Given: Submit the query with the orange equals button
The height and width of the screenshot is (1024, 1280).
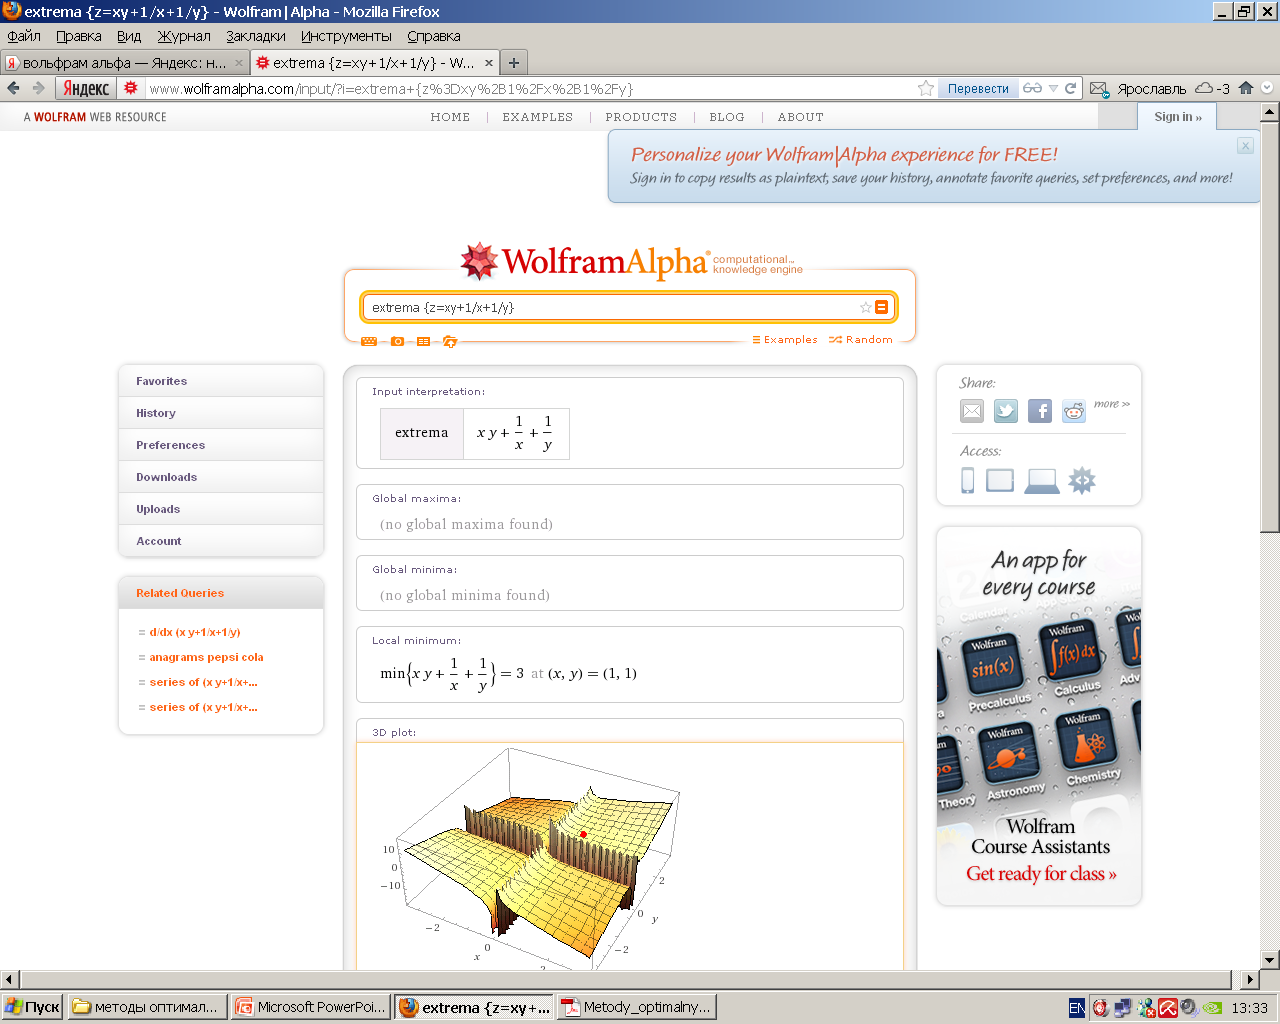Looking at the screenshot, I should (x=881, y=307).
